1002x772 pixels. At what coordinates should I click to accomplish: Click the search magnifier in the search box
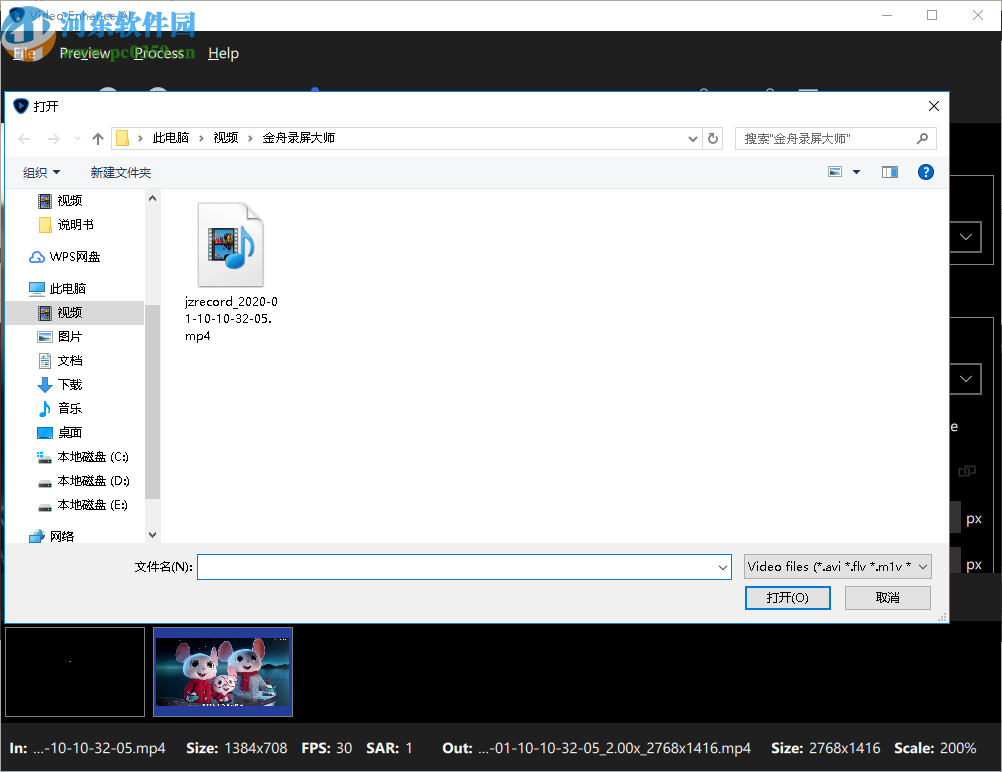click(922, 138)
